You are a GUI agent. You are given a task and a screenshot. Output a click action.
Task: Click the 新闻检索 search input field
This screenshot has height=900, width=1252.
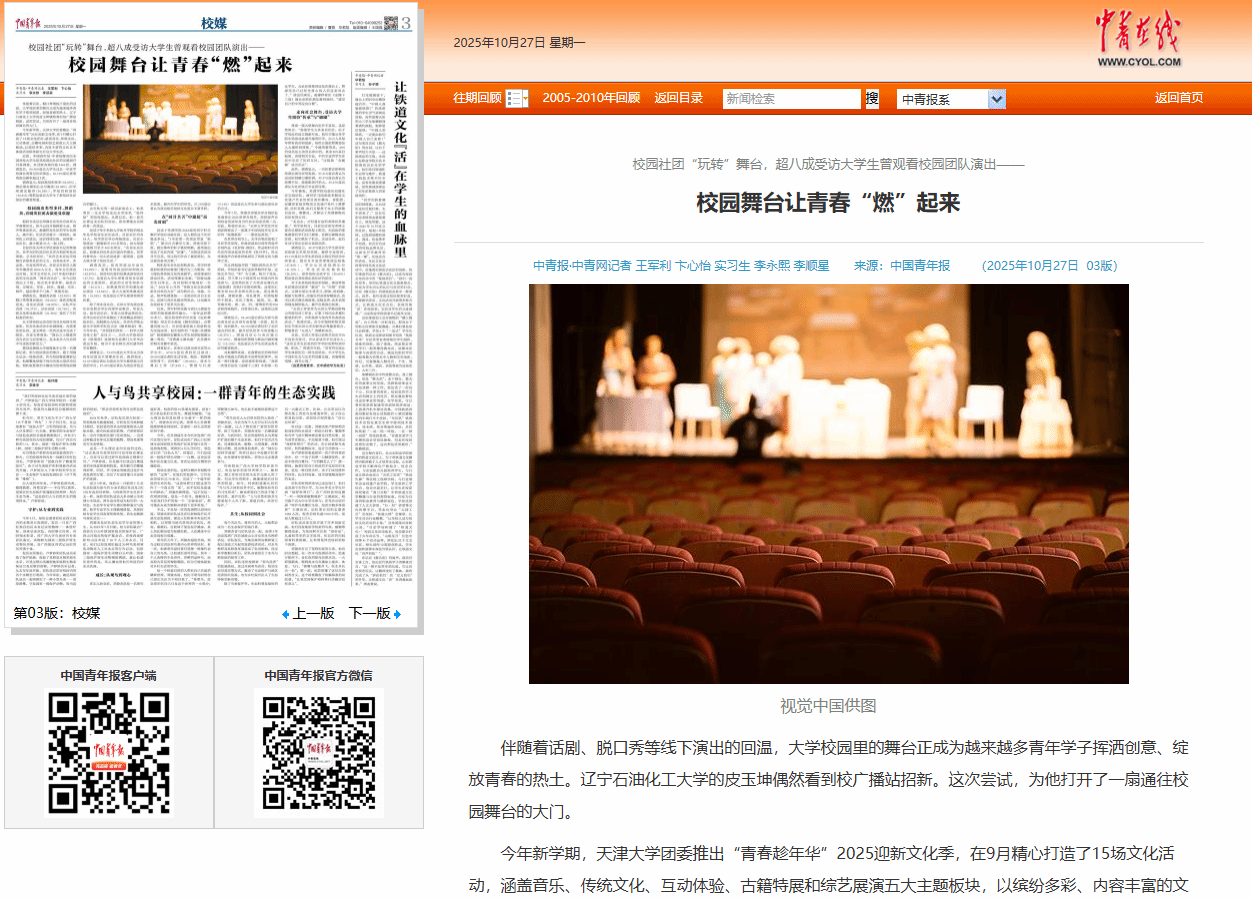(x=791, y=99)
